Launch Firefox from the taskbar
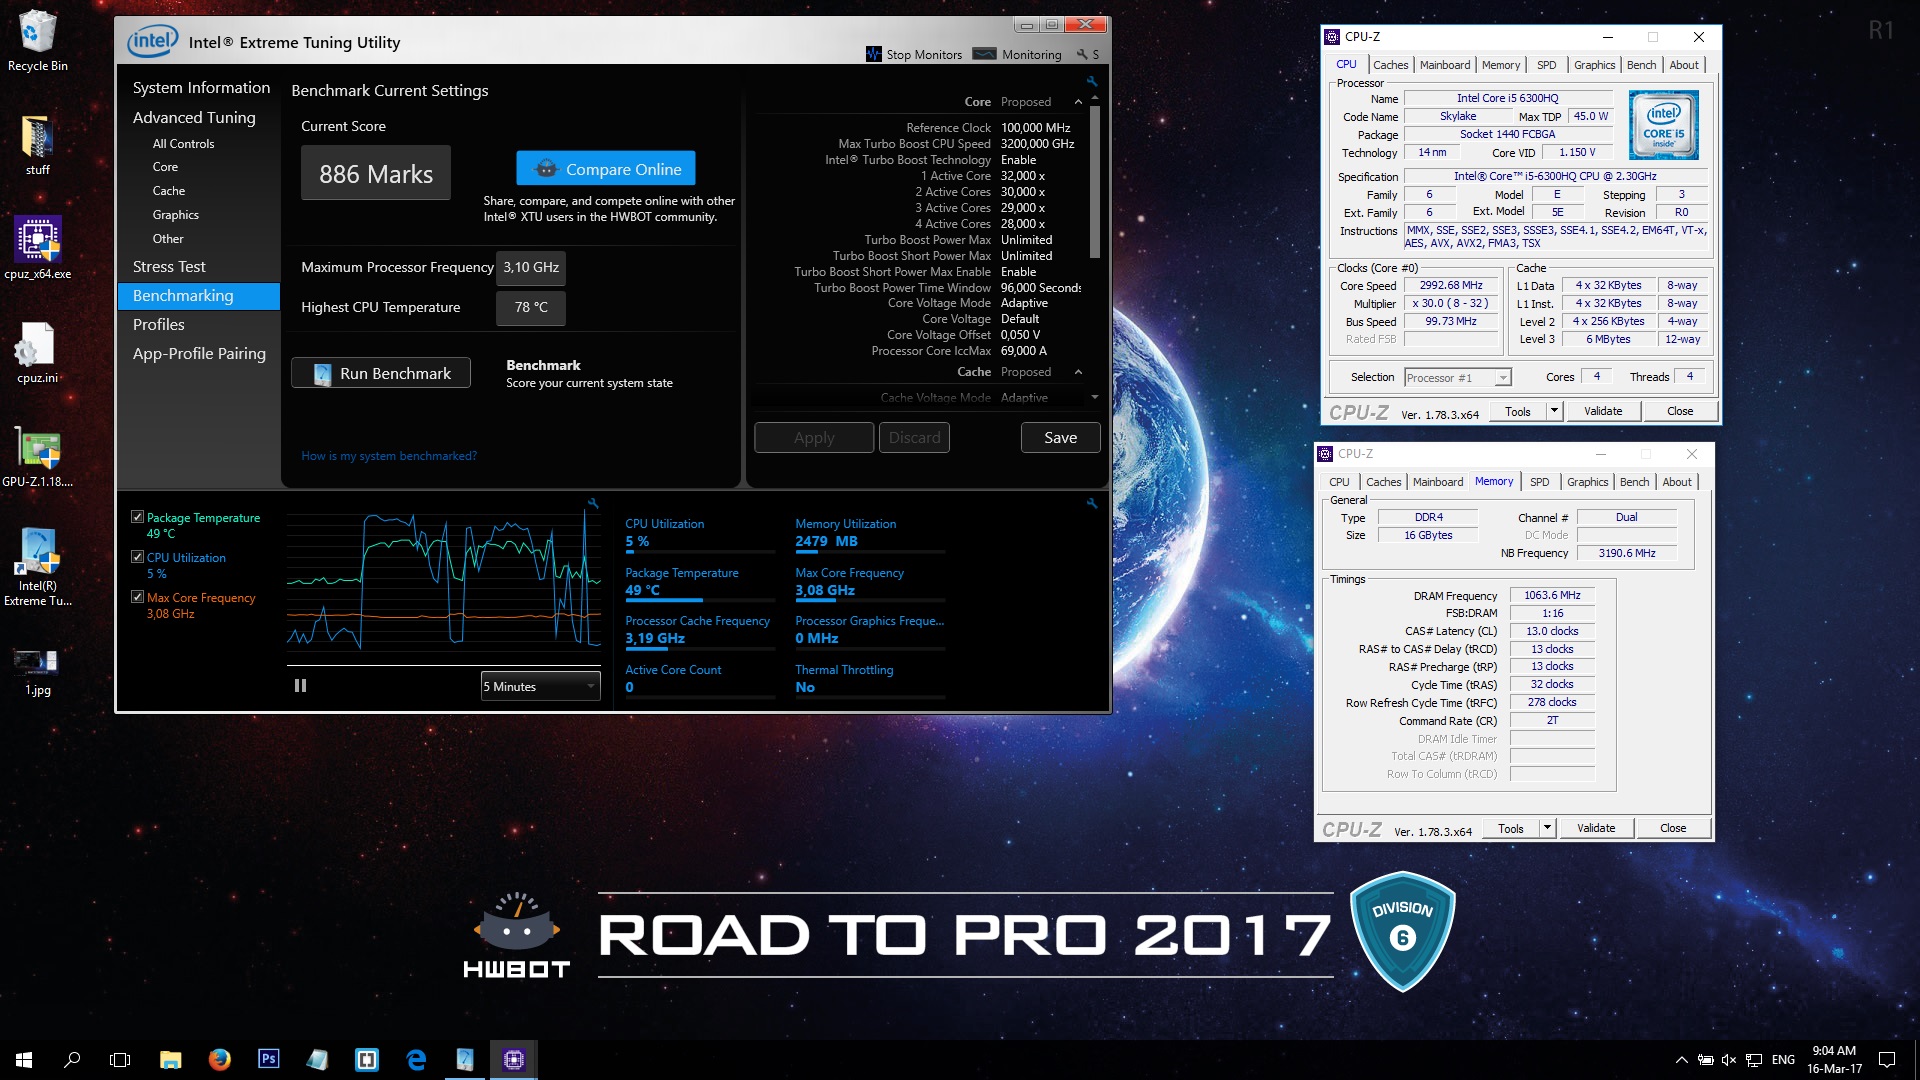The height and width of the screenshot is (1080, 1920). pos(220,1060)
